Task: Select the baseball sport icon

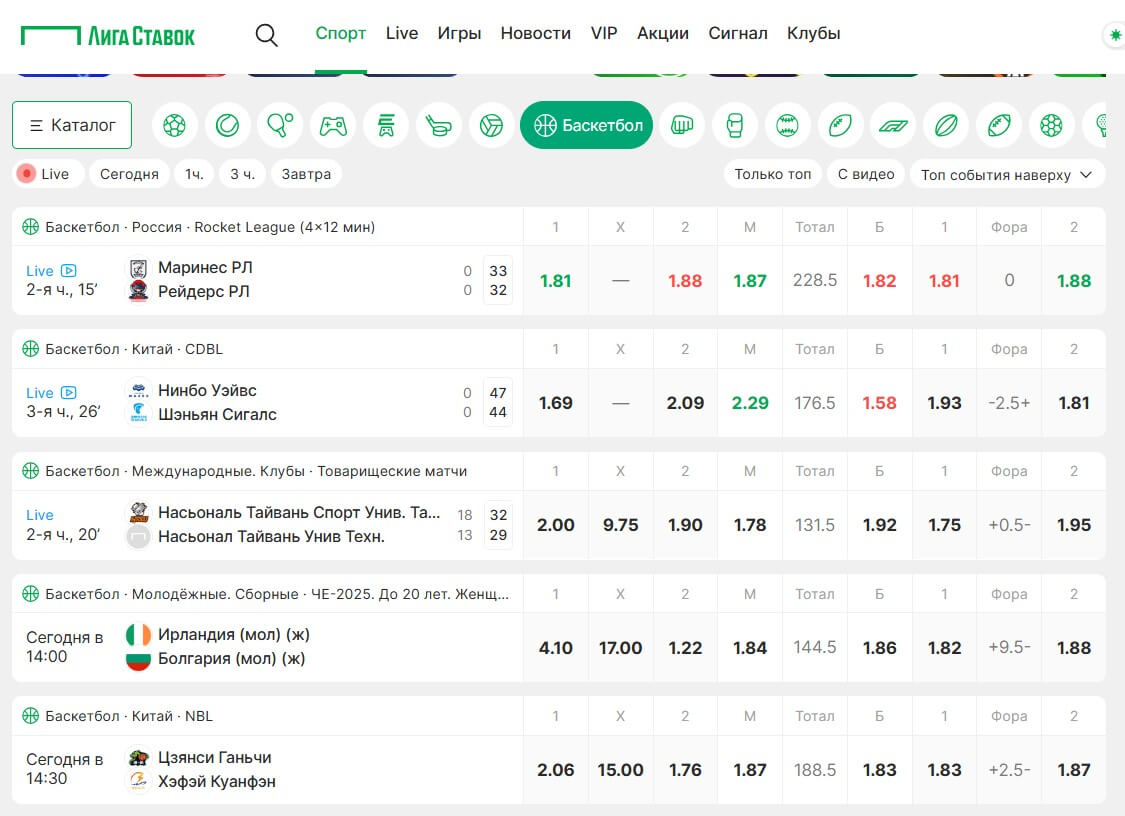Action: [787, 126]
